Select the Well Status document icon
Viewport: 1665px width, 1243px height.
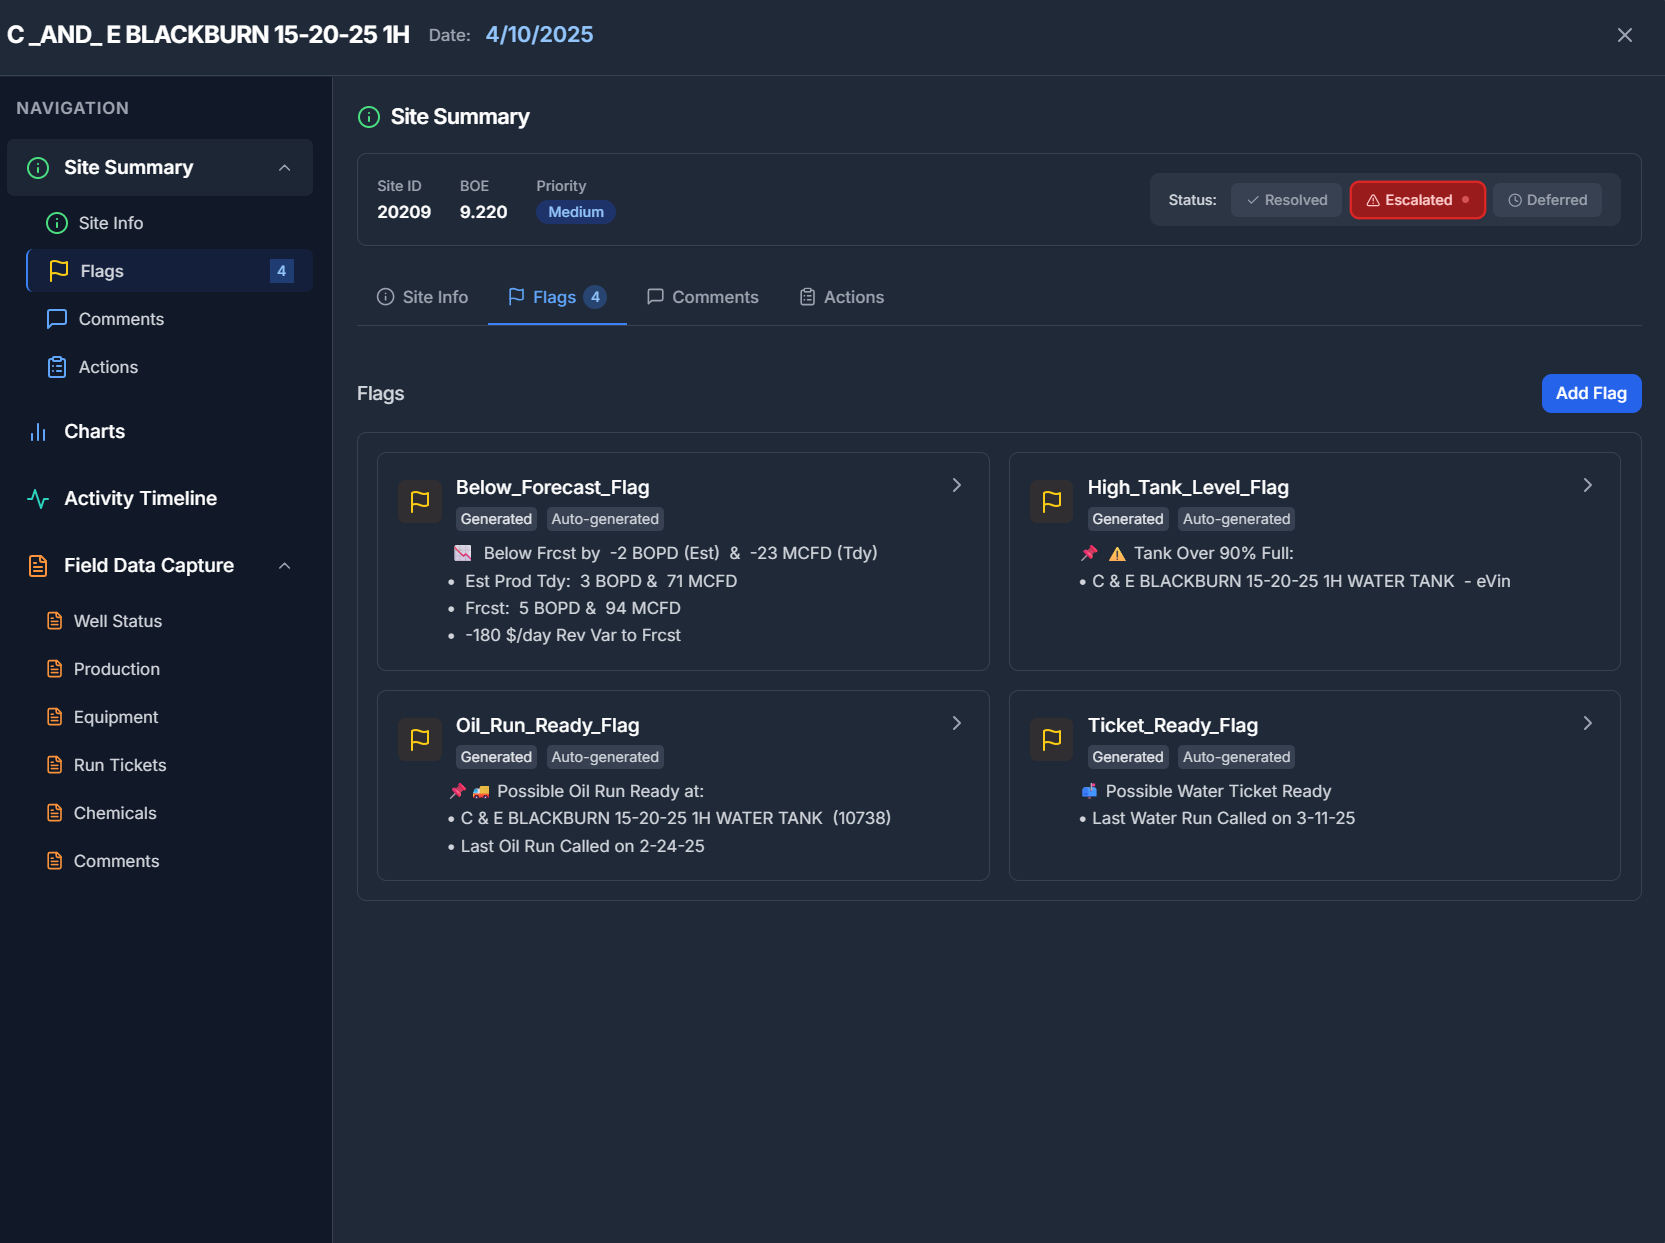[x=55, y=620]
